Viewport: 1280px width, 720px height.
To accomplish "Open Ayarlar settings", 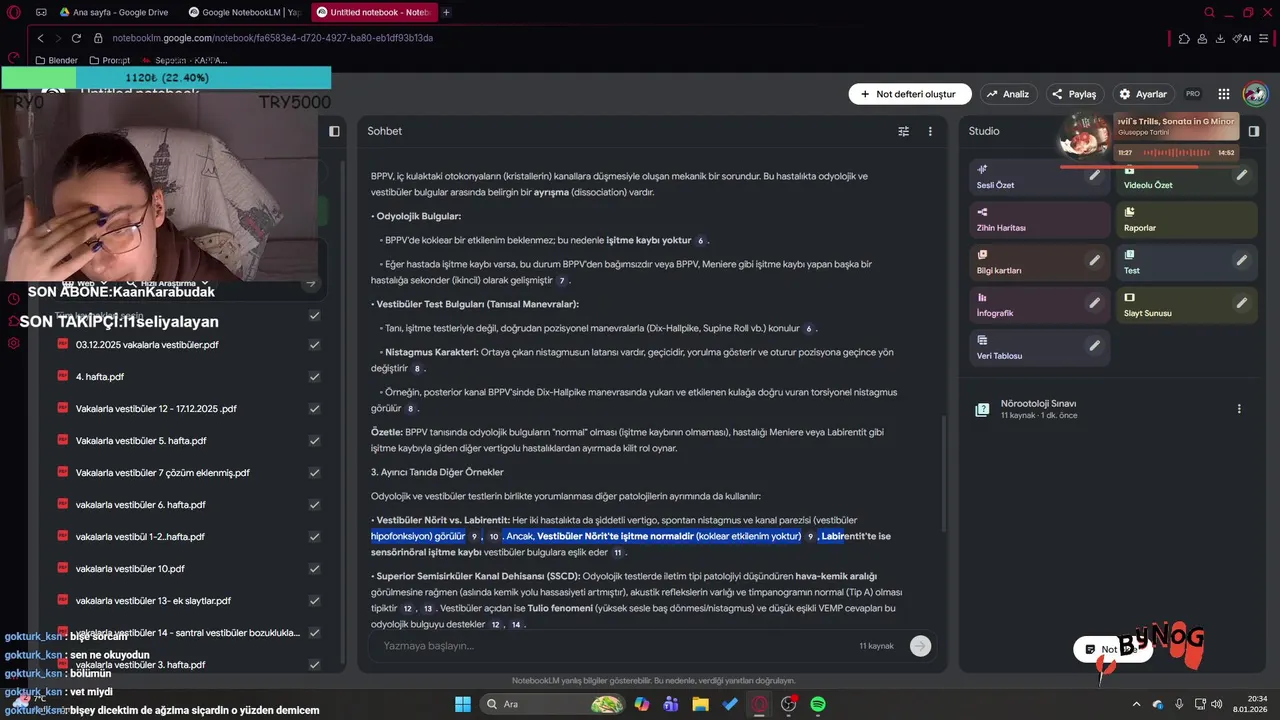I will 1143,94.
